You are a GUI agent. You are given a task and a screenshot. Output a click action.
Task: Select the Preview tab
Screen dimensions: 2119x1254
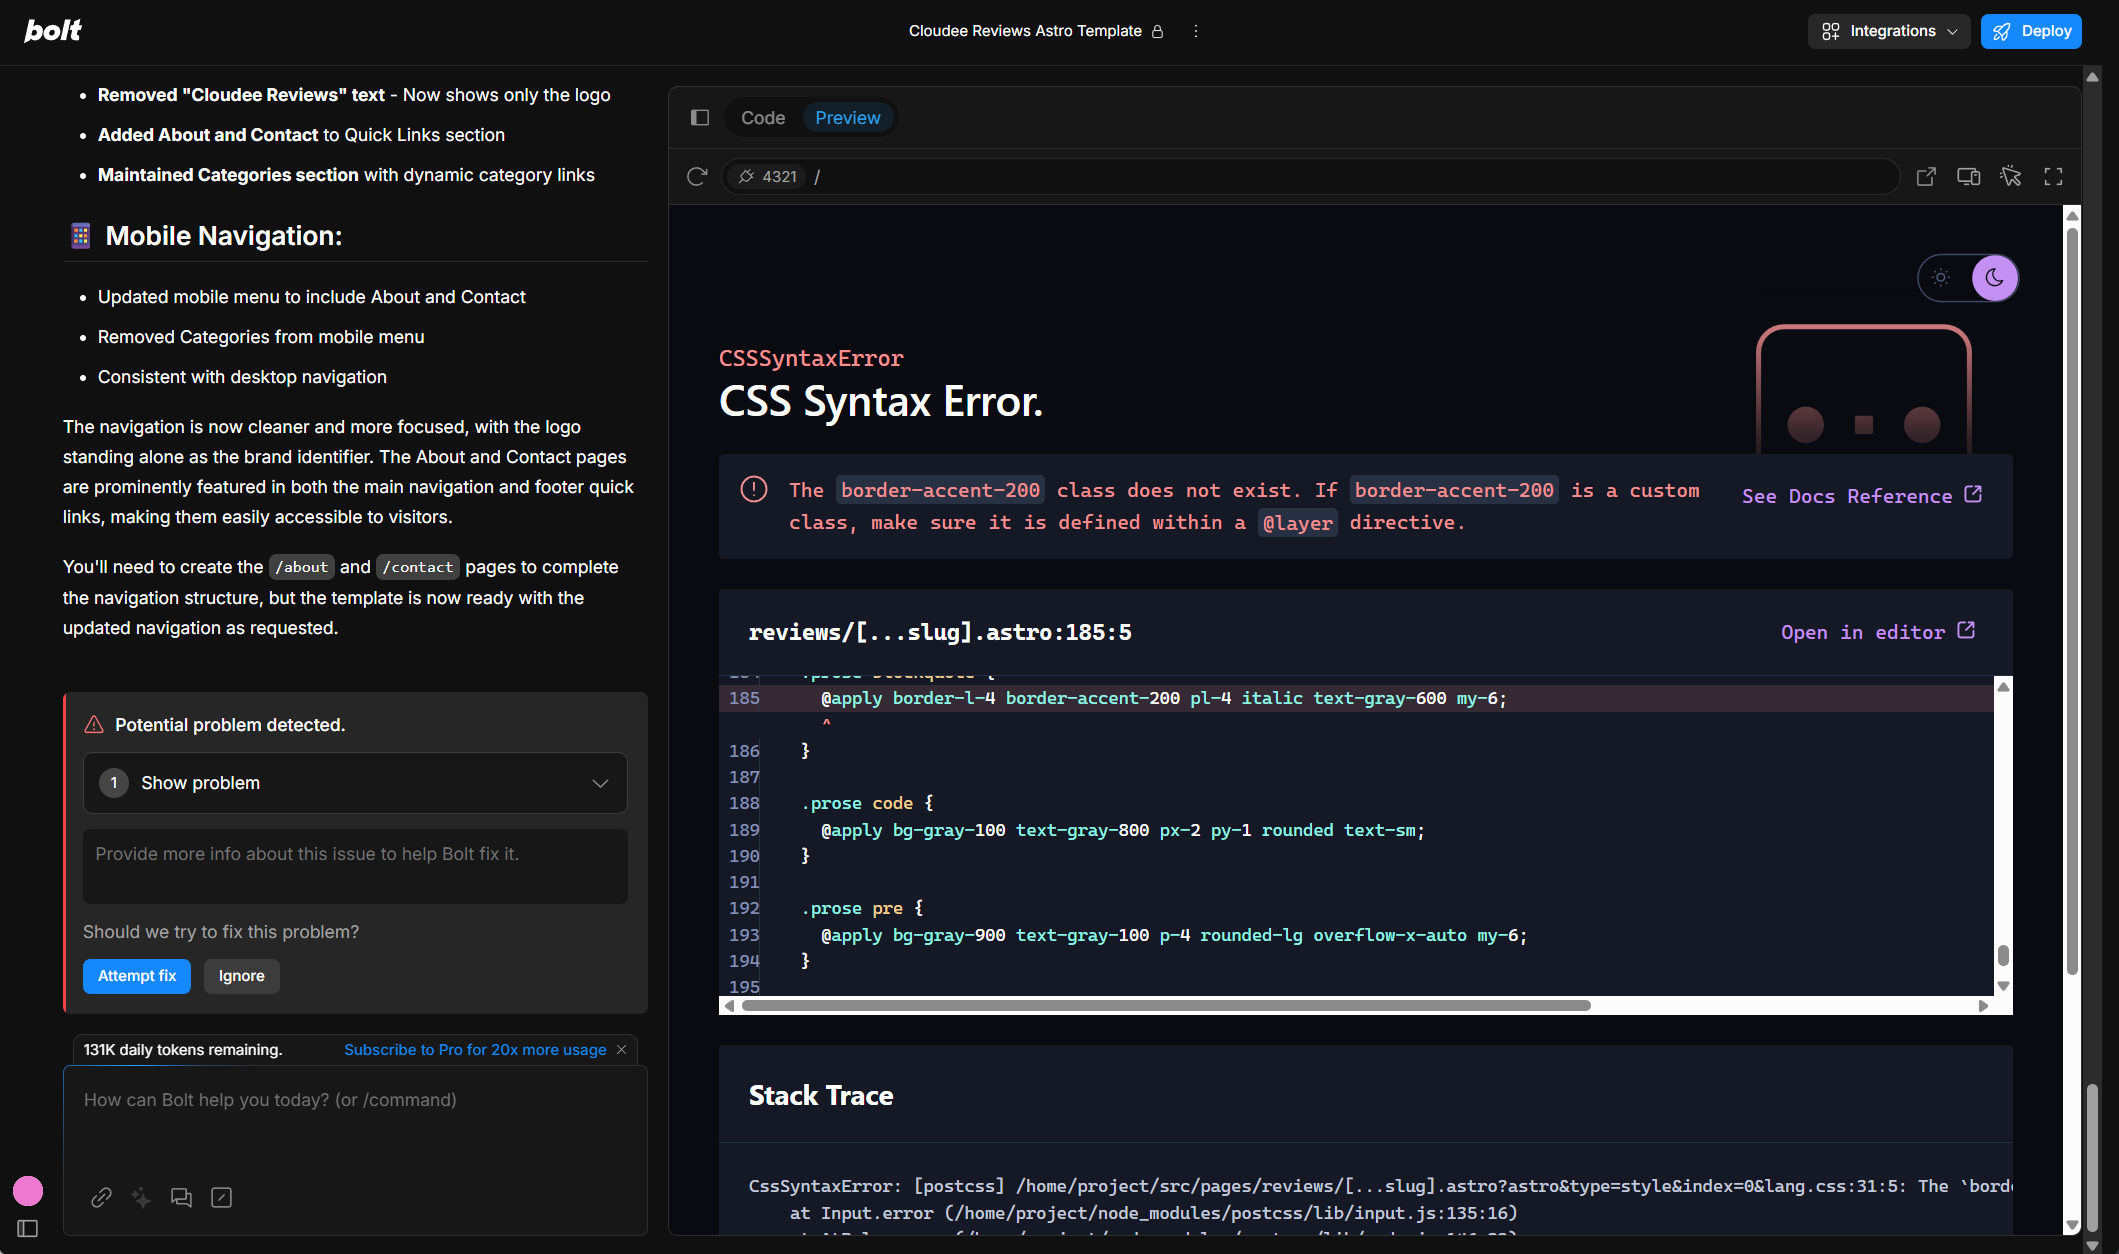click(847, 118)
